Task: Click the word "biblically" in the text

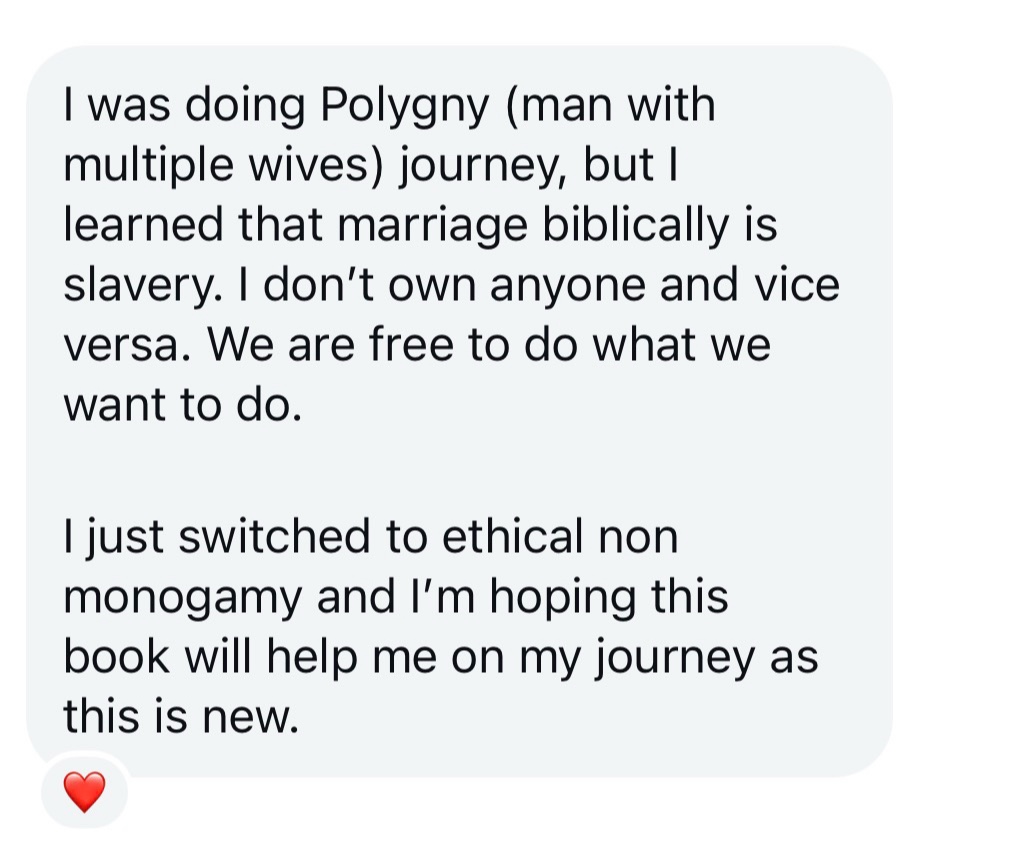Action: click(x=635, y=226)
